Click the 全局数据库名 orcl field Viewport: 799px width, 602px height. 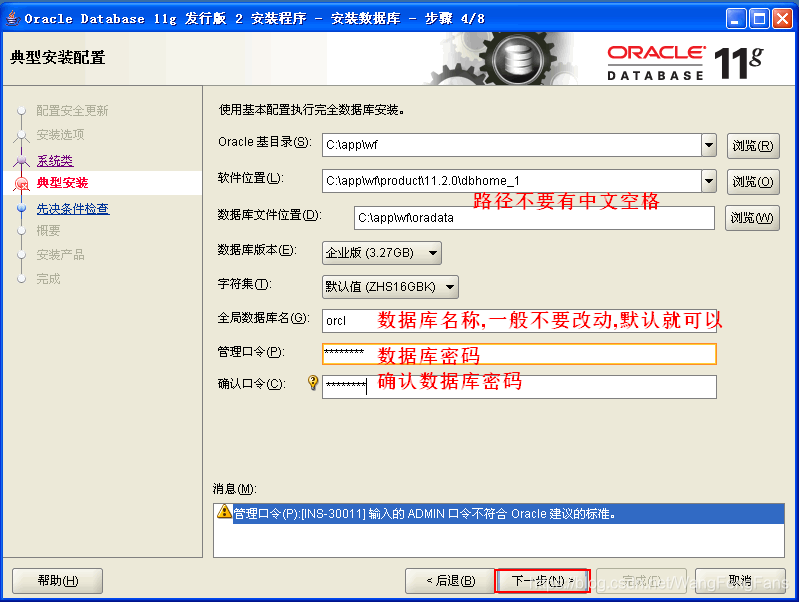(519, 321)
